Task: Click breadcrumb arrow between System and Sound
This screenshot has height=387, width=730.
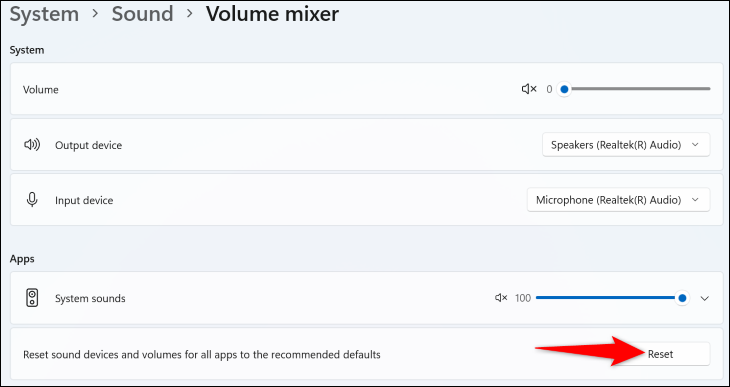Action: click(95, 14)
